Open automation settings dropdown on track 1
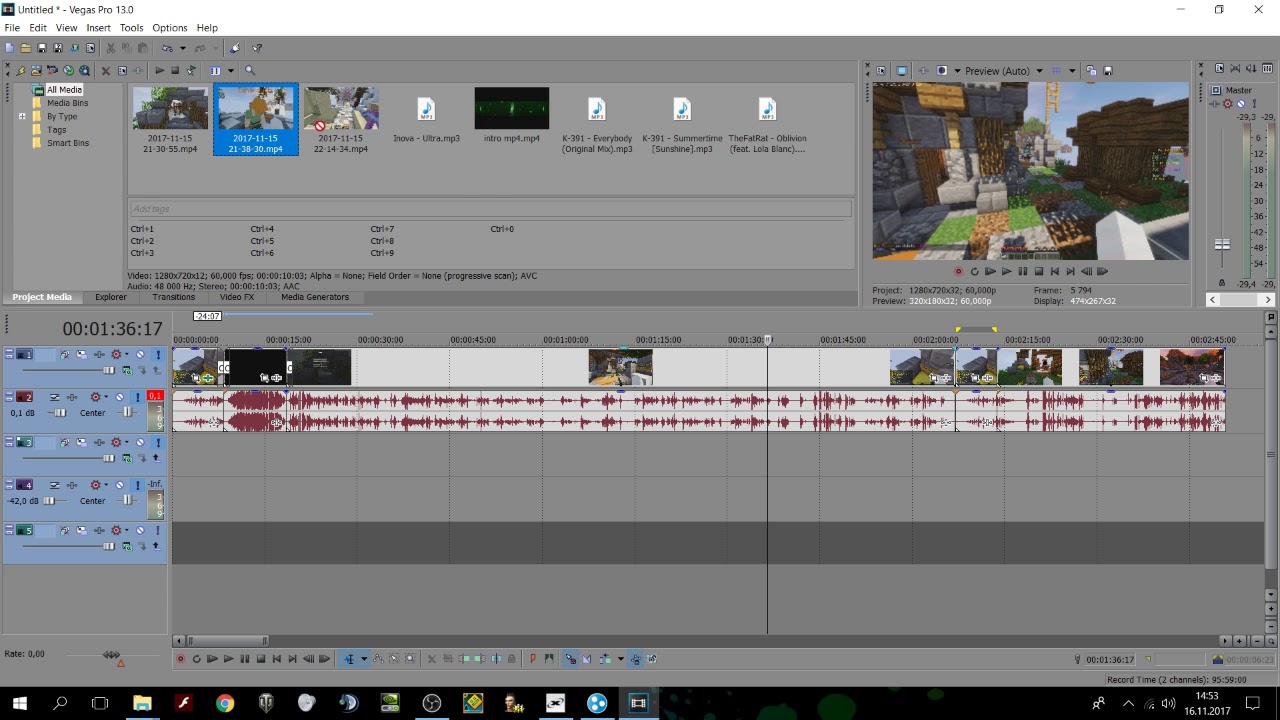1280x720 pixels. tap(126, 354)
